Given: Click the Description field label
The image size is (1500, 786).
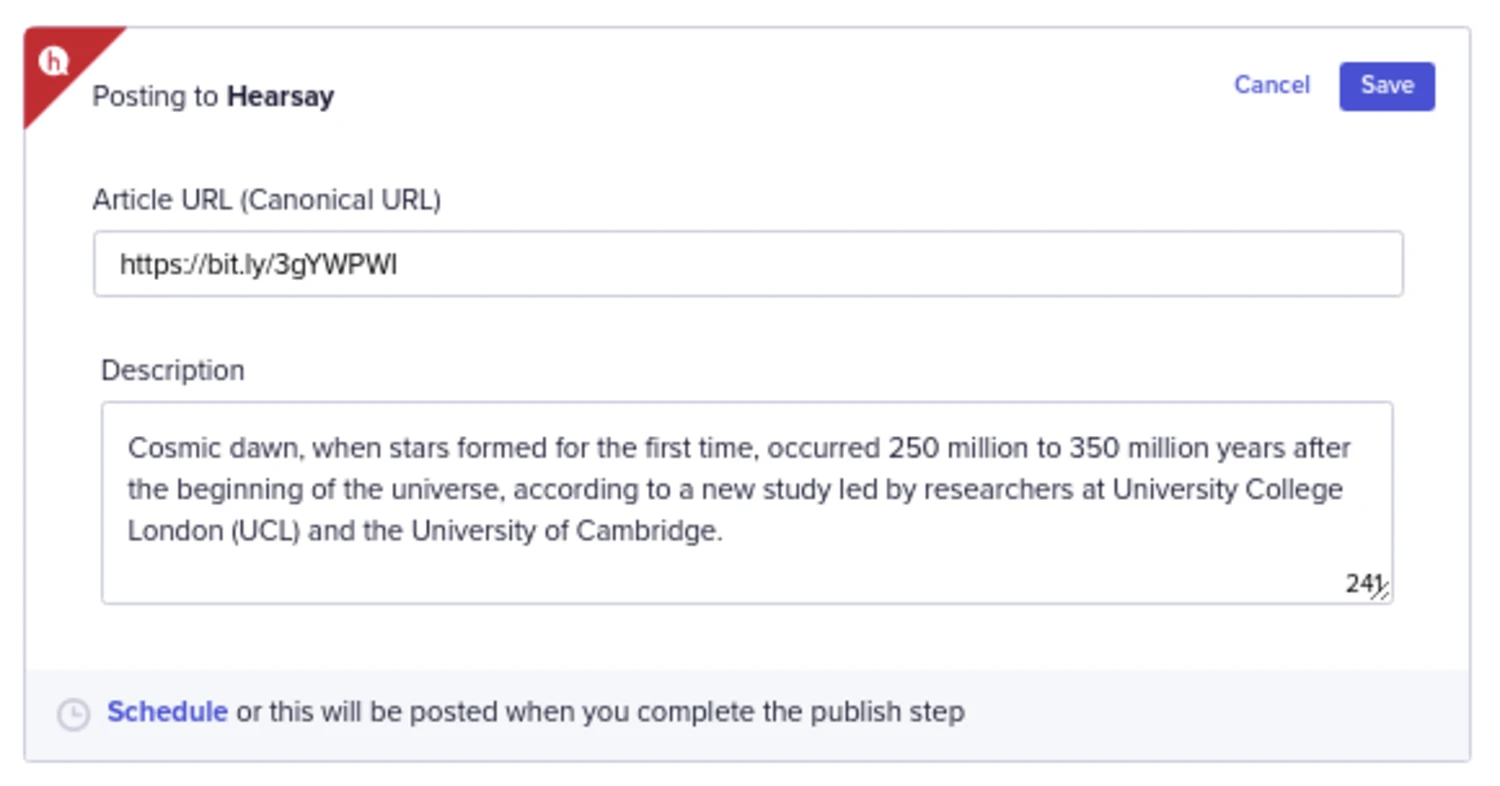Looking at the screenshot, I should coord(173,370).
